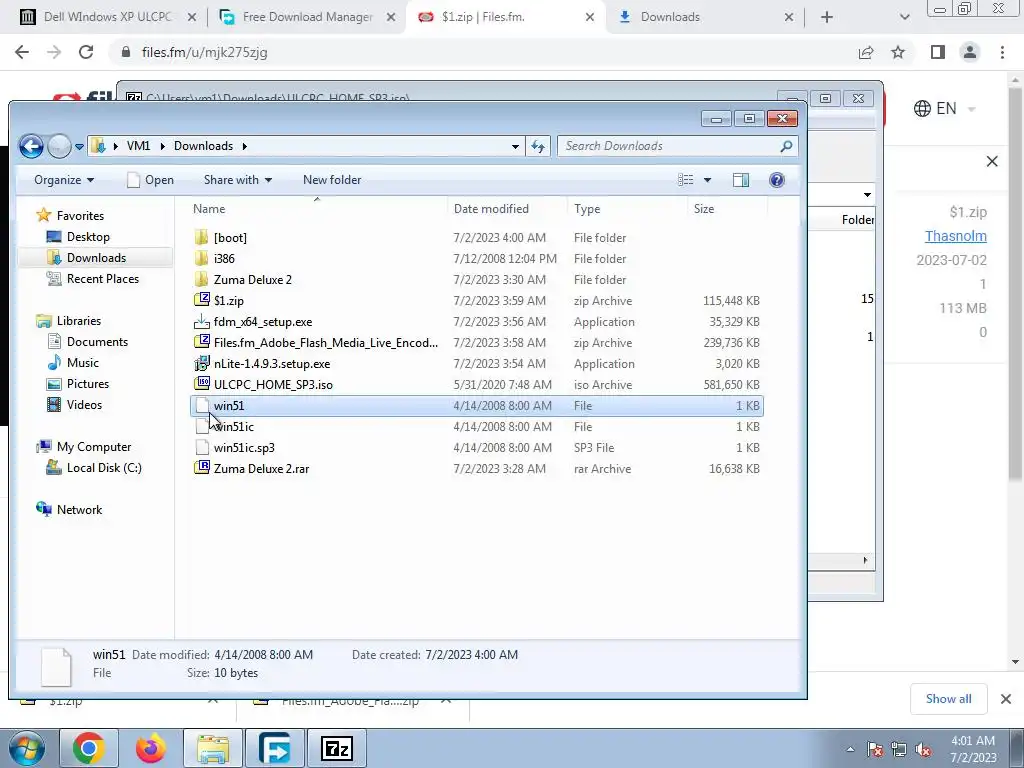Open the Thasnolm uploader link
The image size is (1024, 768).
click(955, 236)
